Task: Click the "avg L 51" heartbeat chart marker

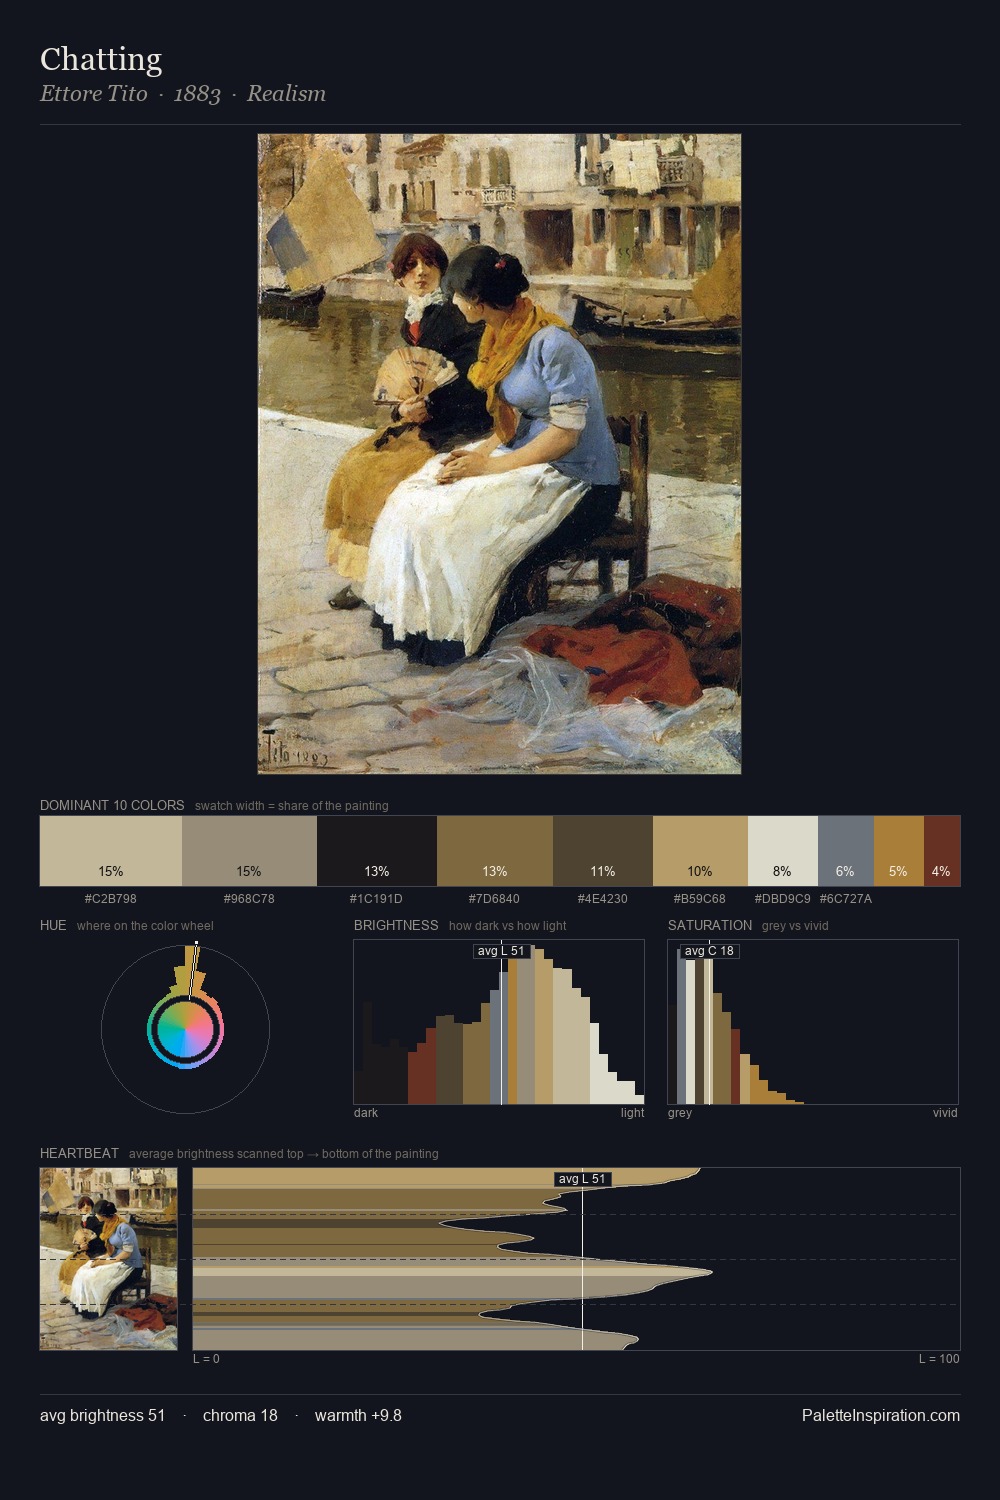Action: coord(582,1179)
